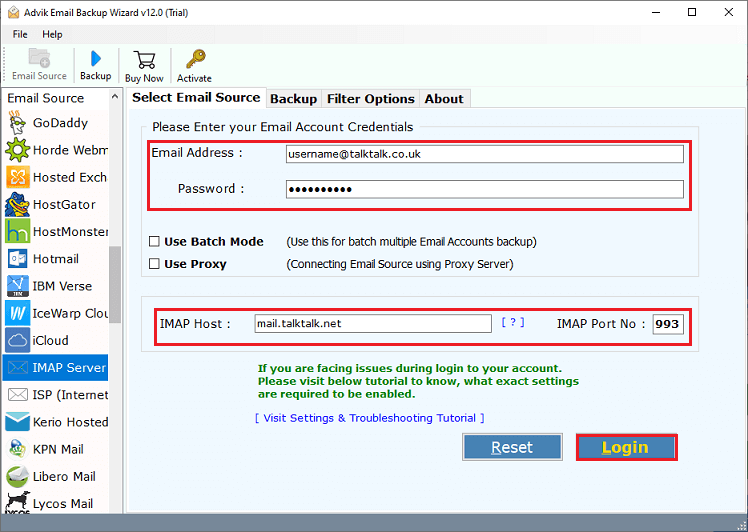Switch to the Select Email Source tab
748x532 pixels.
[x=196, y=97]
